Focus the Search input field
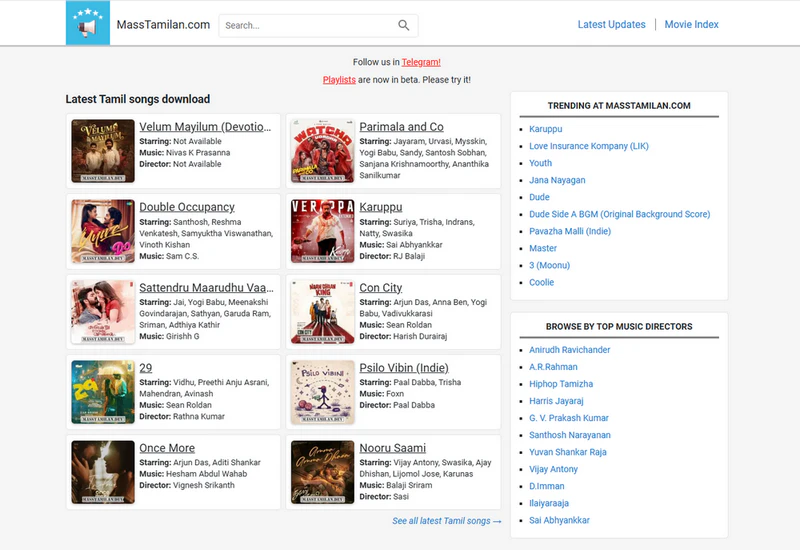 (x=318, y=26)
